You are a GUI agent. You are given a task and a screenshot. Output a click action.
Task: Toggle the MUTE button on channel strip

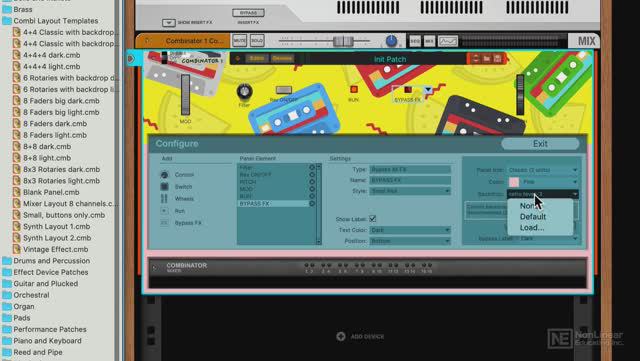pos(240,41)
